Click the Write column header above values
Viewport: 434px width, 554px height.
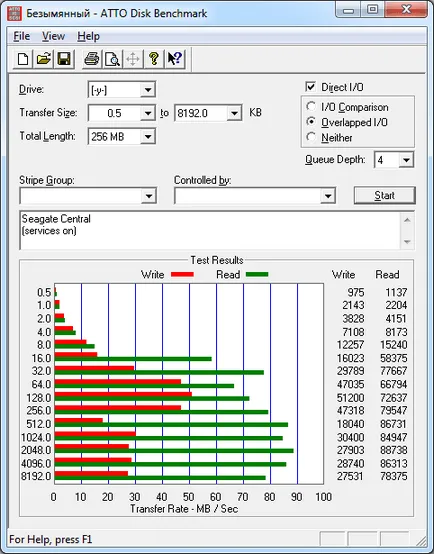click(x=344, y=275)
